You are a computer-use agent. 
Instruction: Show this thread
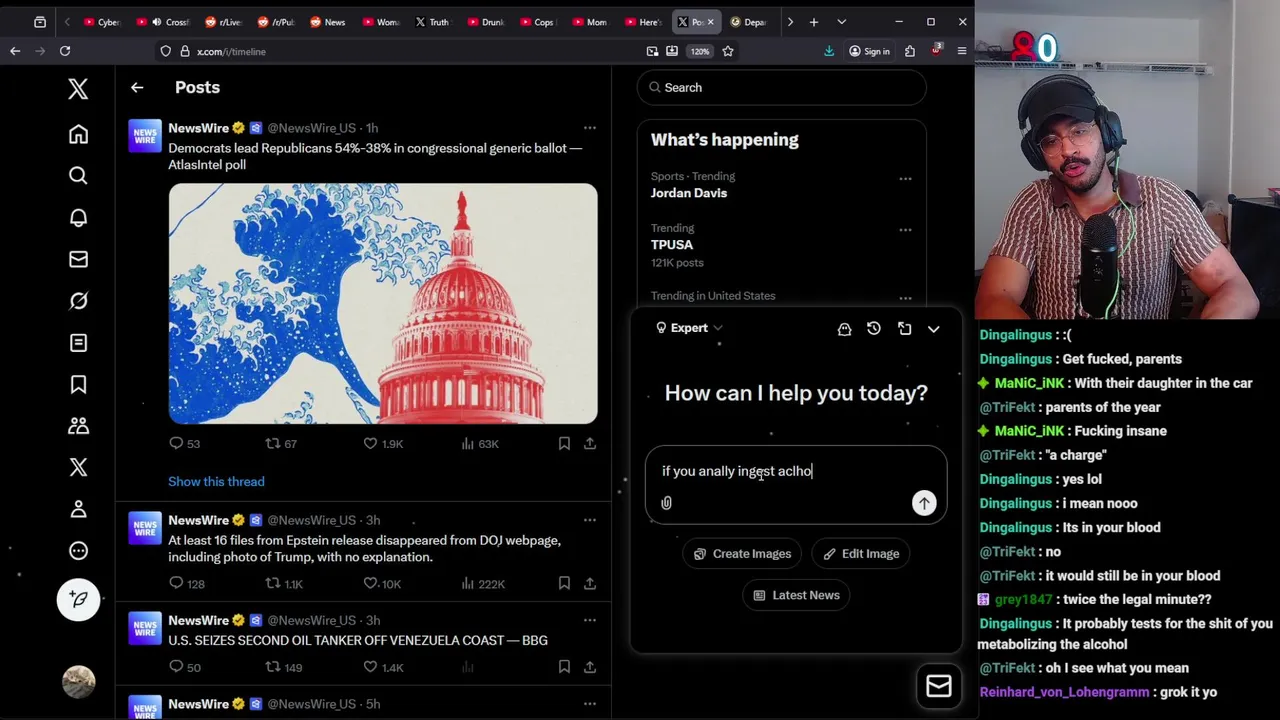pos(216,481)
